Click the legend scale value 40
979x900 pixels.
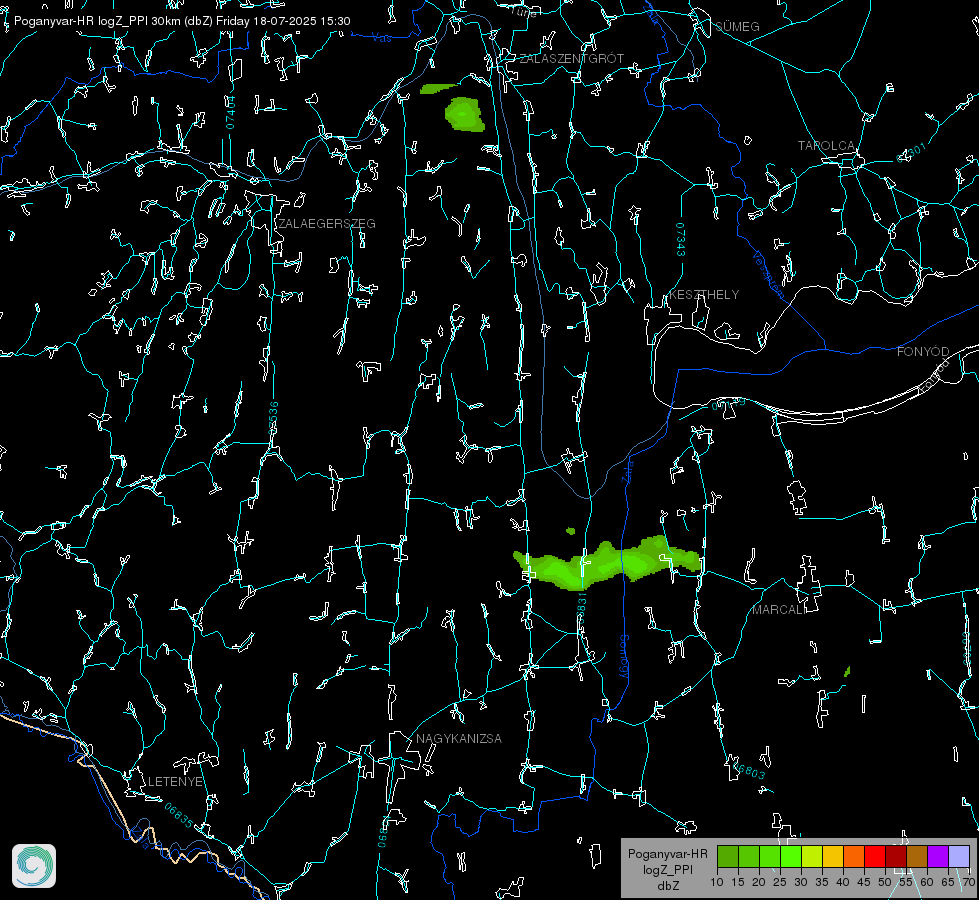[x=842, y=883]
